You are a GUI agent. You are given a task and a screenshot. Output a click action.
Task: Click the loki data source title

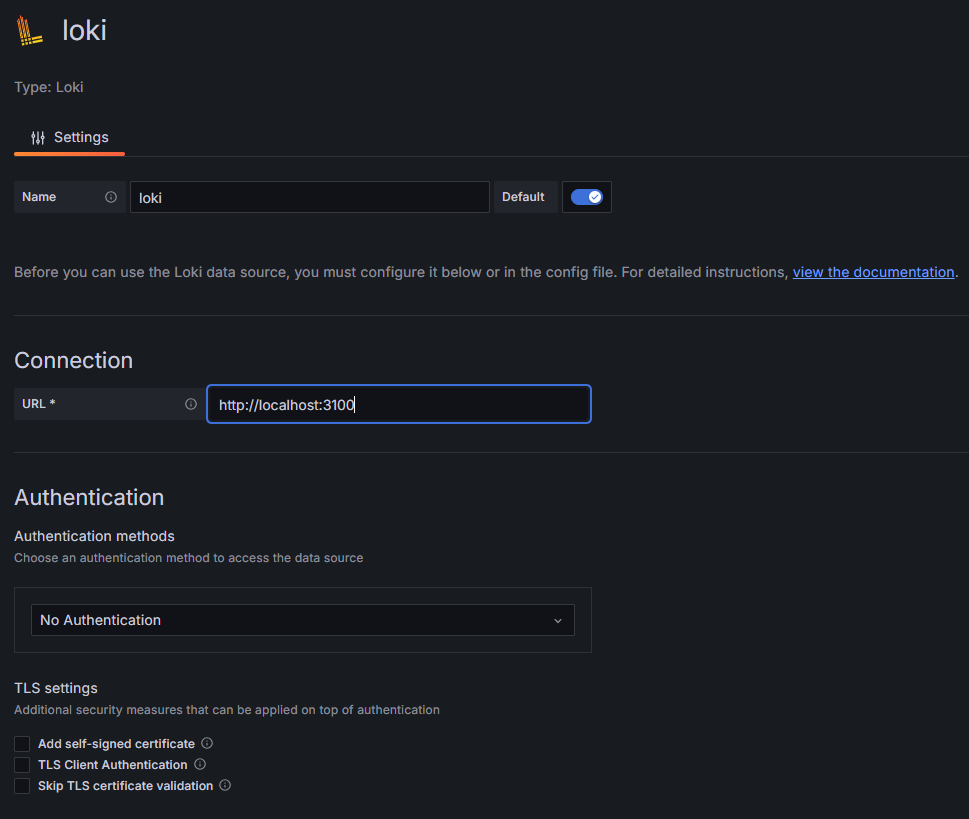pos(84,30)
